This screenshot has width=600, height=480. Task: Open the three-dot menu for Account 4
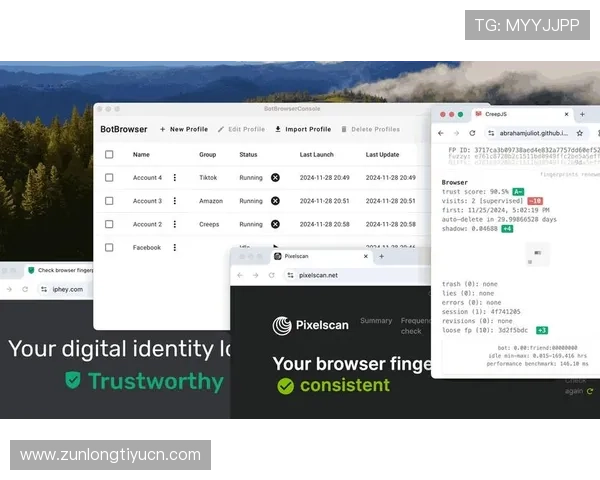point(174,177)
